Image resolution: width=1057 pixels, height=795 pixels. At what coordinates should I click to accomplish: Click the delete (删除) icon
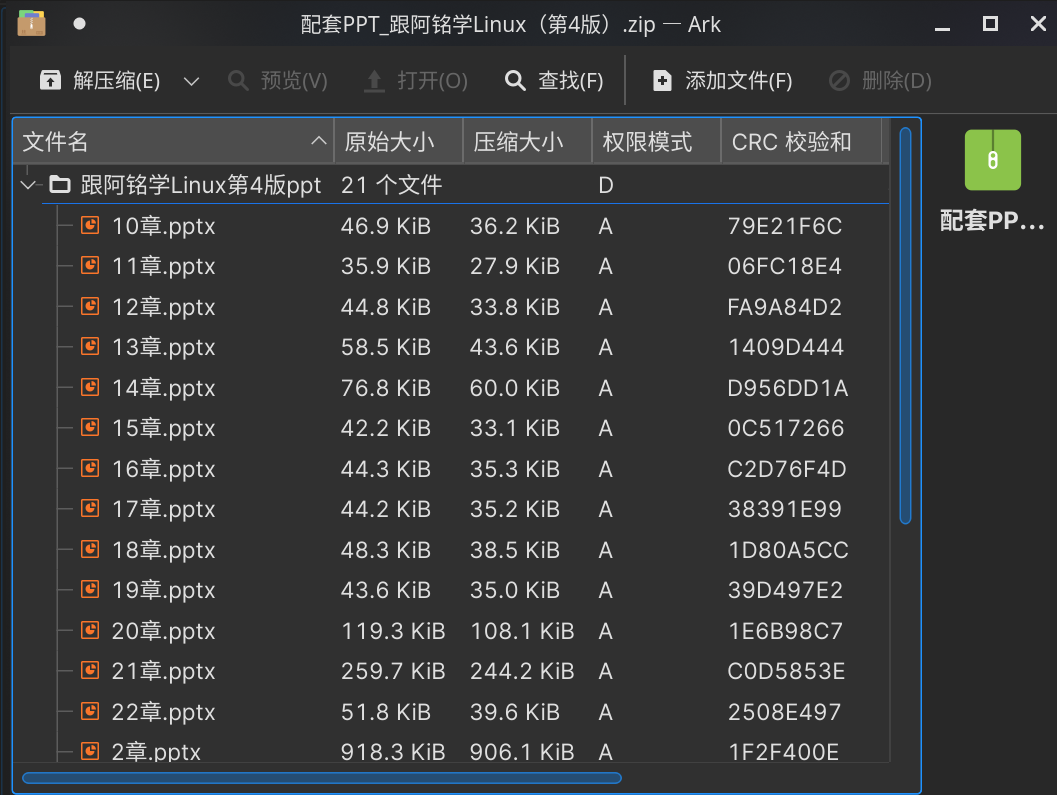(839, 81)
